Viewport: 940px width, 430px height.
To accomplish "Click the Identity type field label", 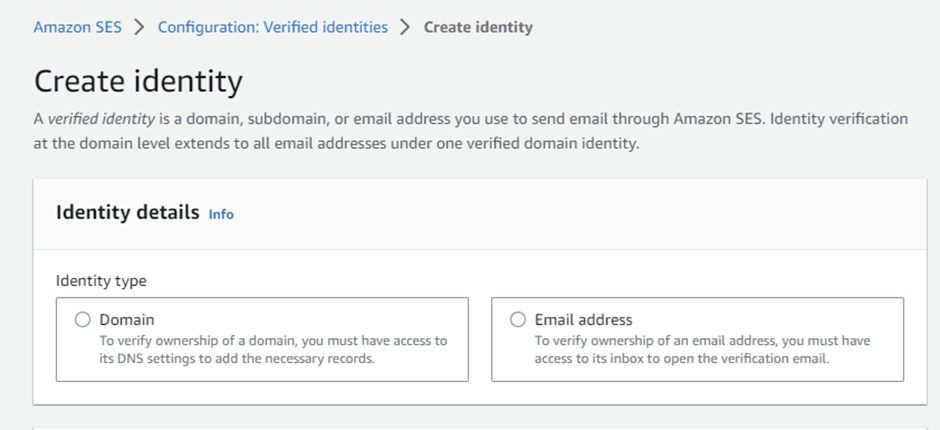I will click(101, 281).
